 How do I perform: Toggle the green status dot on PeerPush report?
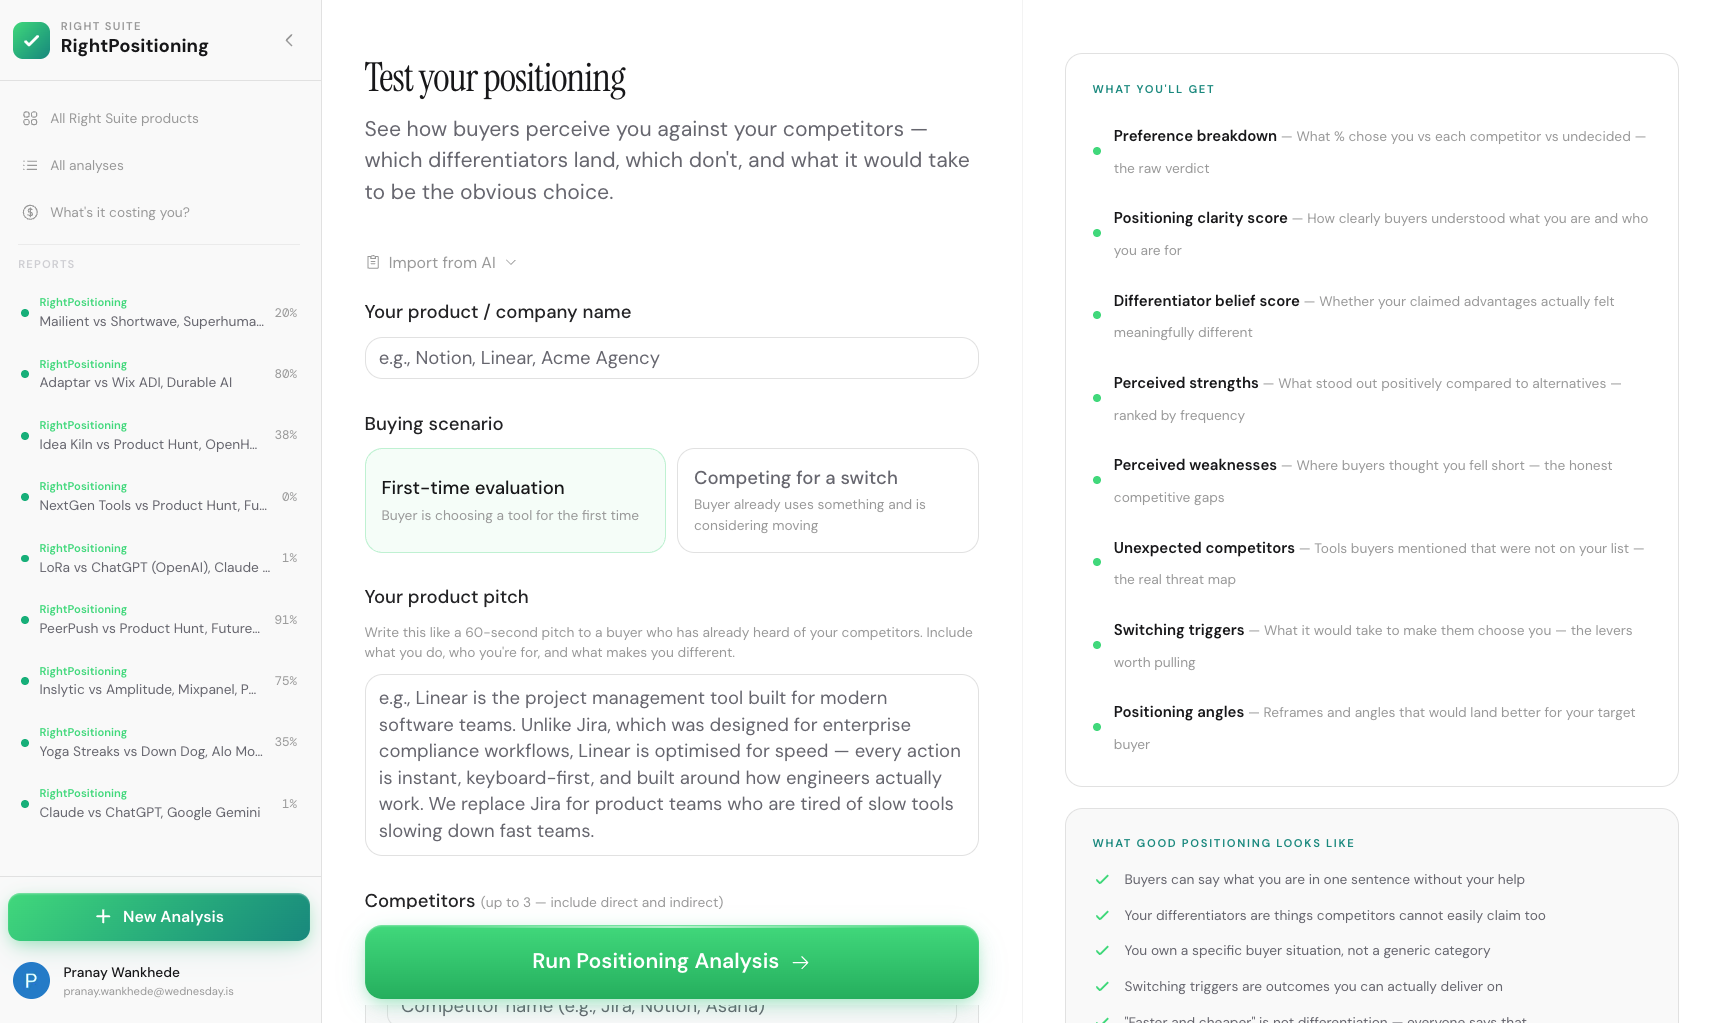point(25,620)
